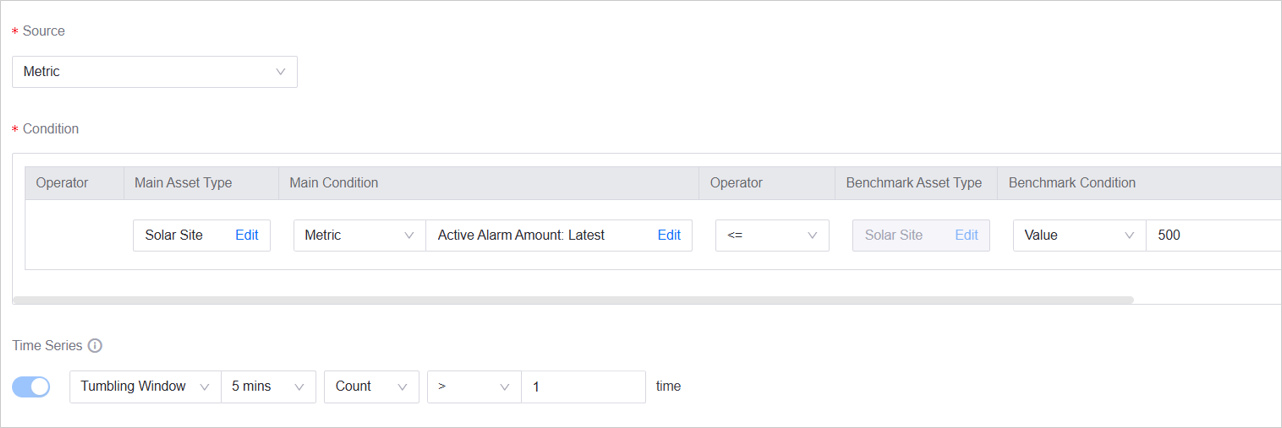Screen dimensions: 1282x428
Task: Click the Benchmark Asset Type column header
Action: point(913,183)
